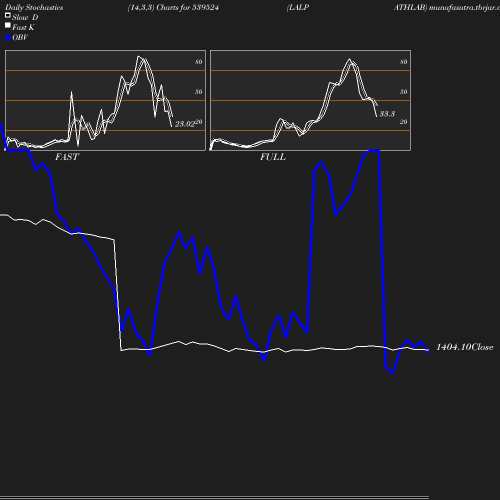The width and height of the screenshot is (500, 500).
Task: Click the '(LALP' symbol text in header
Action: click(x=298, y=7)
